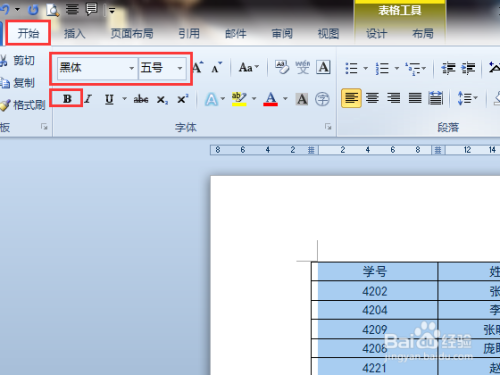Viewport: 500px width, 375px height.
Task: Click the multilevel list icon
Action: click(413, 68)
